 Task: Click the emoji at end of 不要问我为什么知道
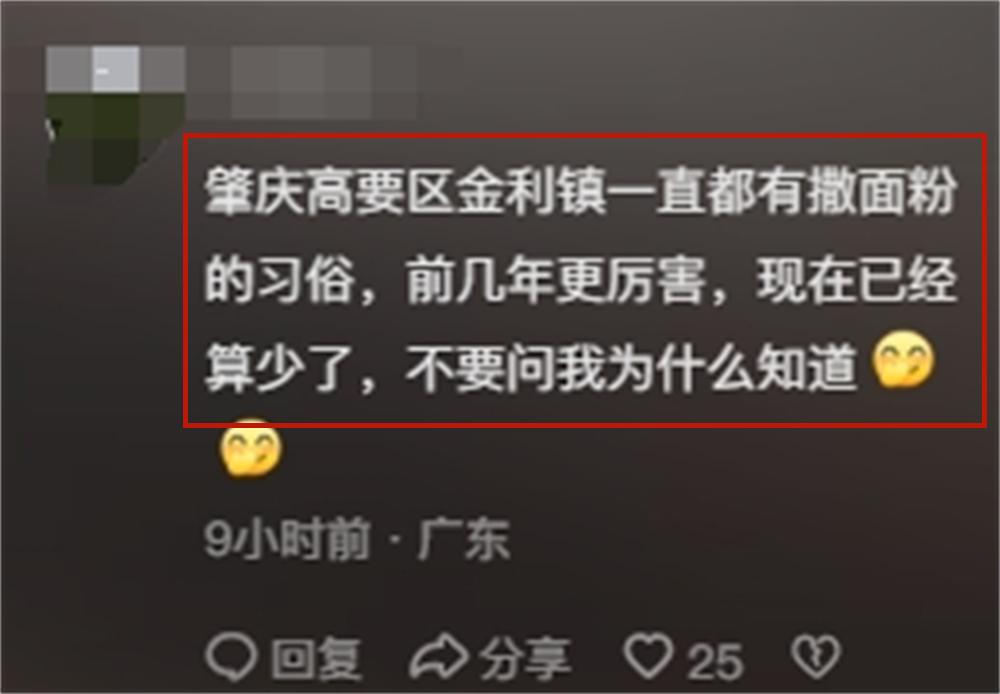(903, 360)
